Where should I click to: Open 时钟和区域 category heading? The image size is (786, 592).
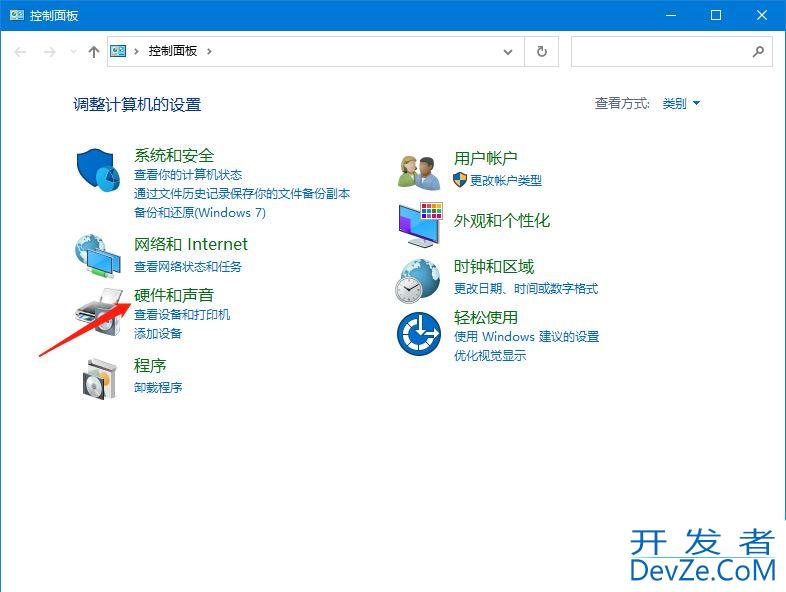click(x=494, y=266)
